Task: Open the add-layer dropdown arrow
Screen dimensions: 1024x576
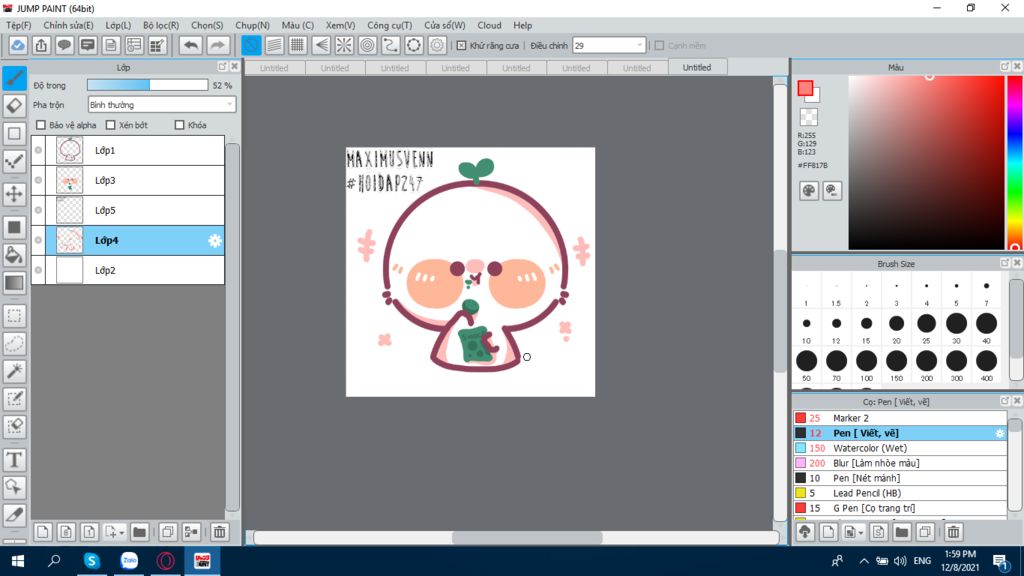Action: tap(121, 533)
